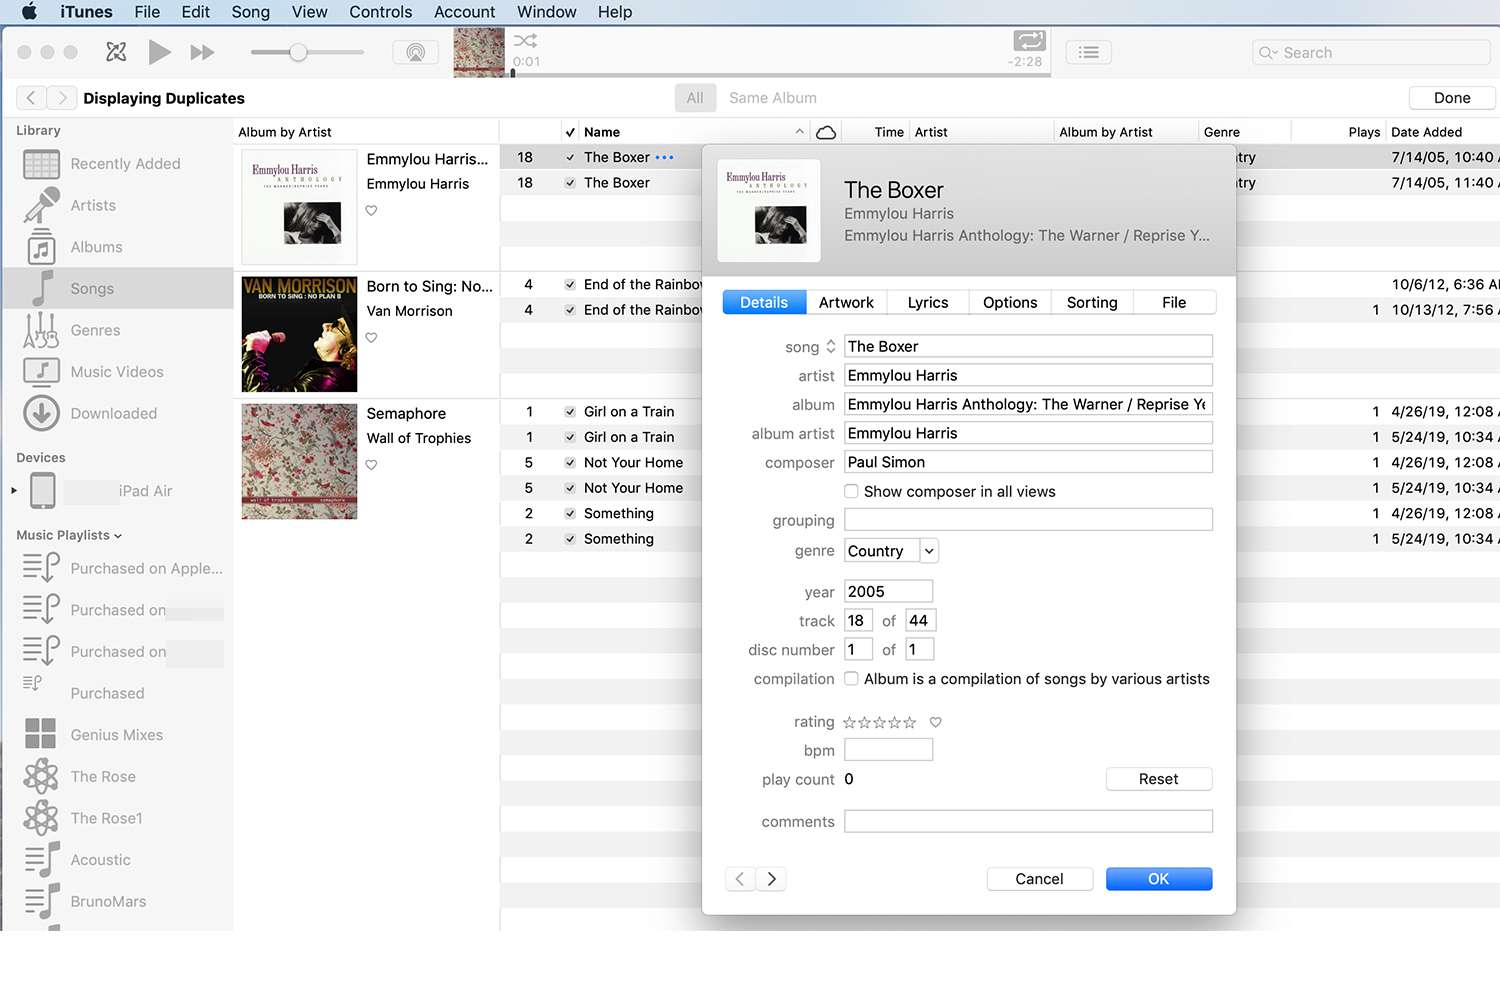This screenshot has height=1000, width=1500.
Task: Love the Emmylou Harris album heart
Action: point(371,210)
